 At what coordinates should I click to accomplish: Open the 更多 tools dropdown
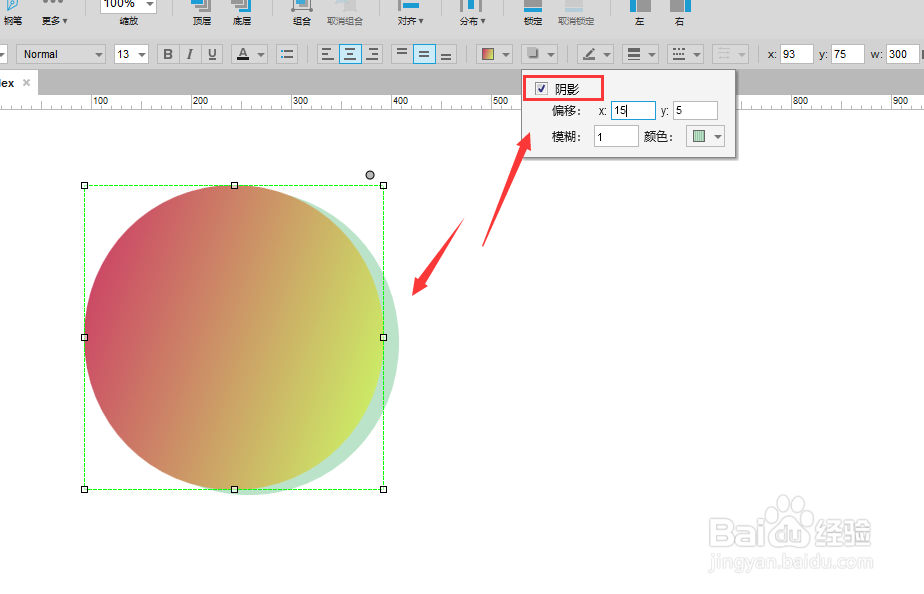[x=54, y=13]
